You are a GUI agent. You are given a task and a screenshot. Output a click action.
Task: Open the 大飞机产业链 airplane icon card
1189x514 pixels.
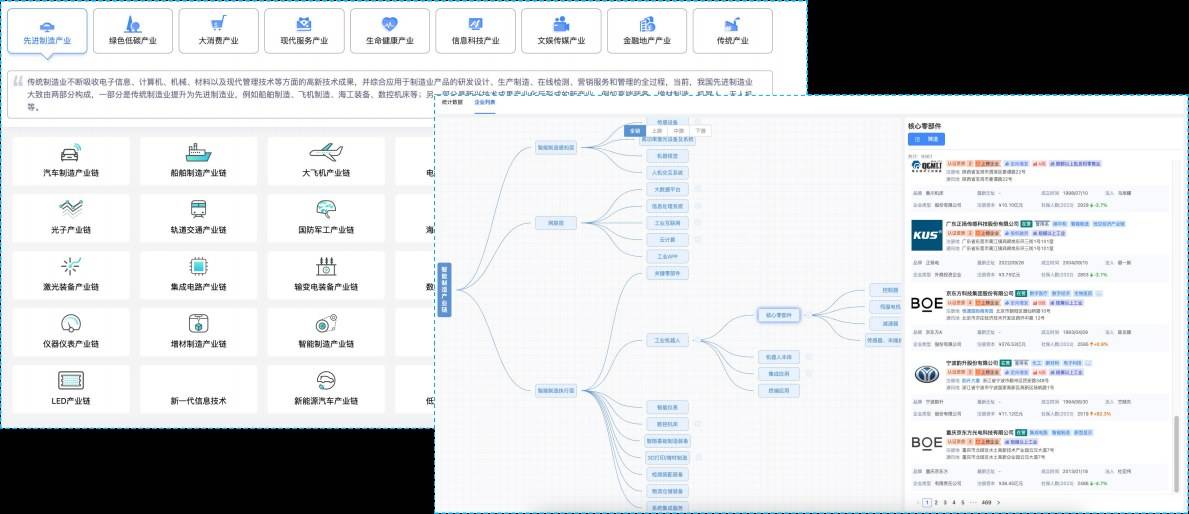pyautogui.click(x=326, y=161)
